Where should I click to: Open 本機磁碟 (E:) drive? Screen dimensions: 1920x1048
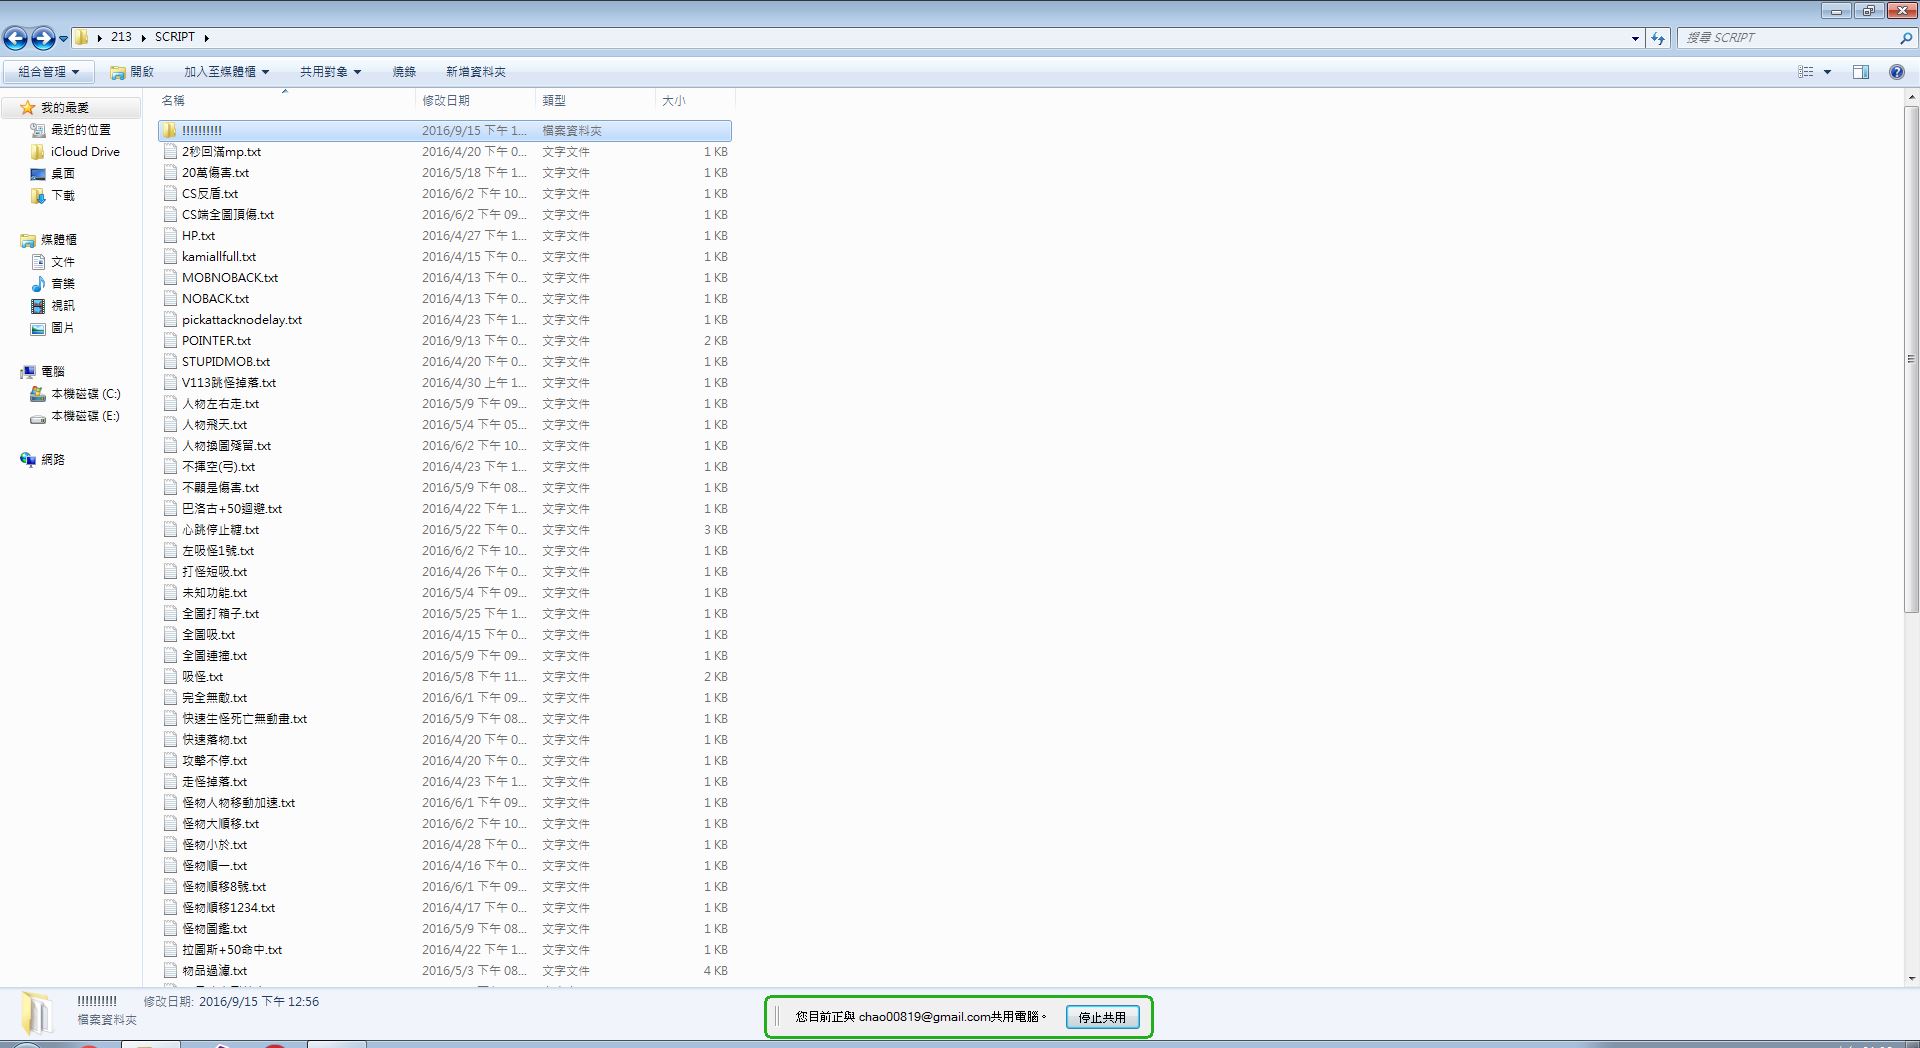85,416
